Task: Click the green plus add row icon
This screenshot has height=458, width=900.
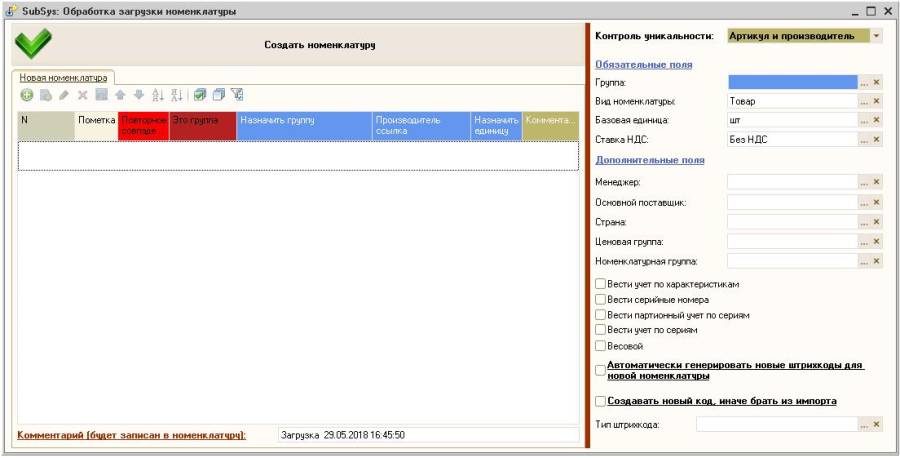Action: coord(27,94)
